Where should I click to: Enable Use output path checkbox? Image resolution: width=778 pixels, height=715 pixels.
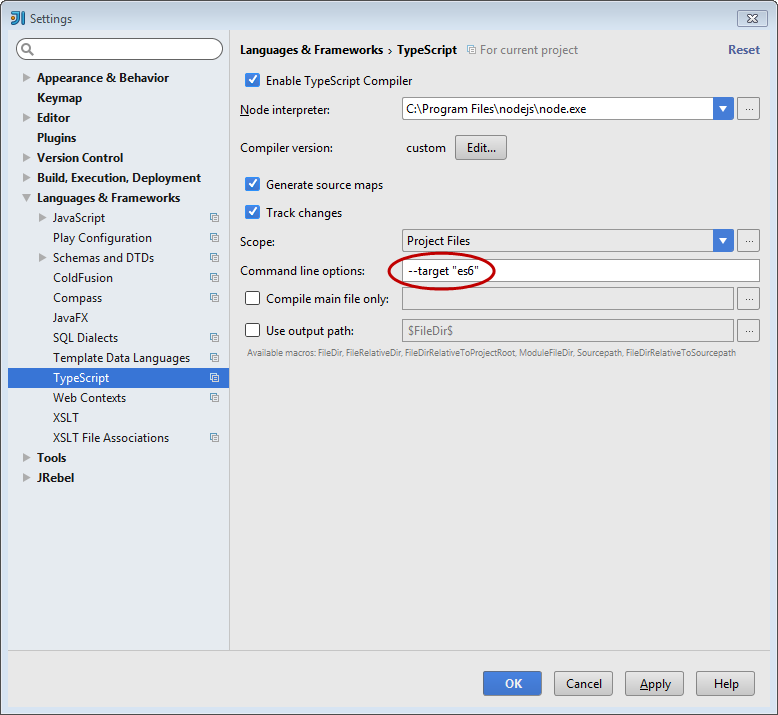tap(252, 330)
